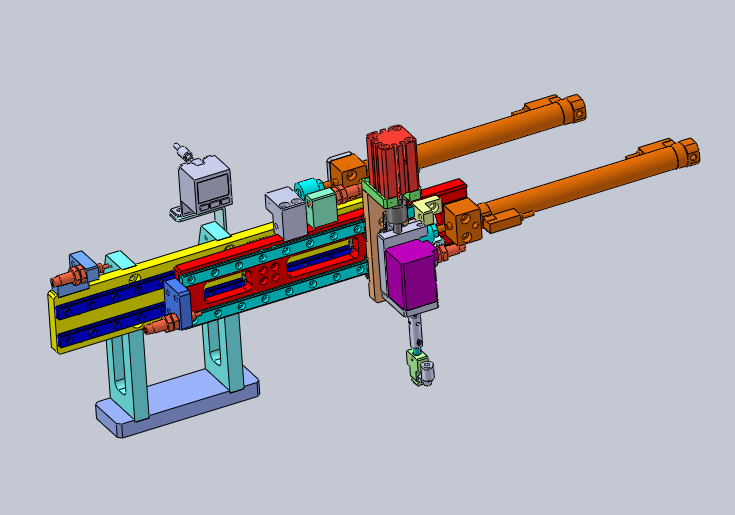
Task: Select the blue sensor bracket at far left
Action: point(83,270)
